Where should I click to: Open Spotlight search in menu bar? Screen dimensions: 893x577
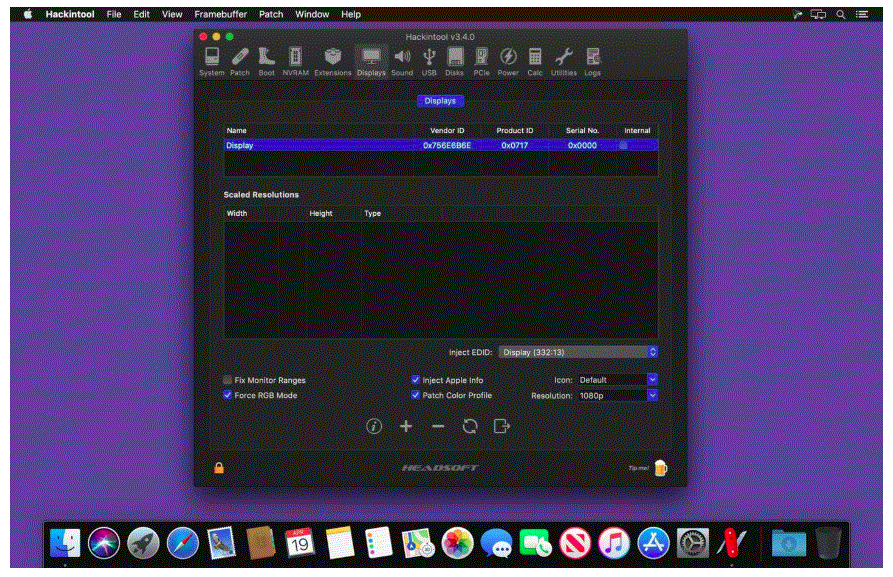click(x=841, y=14)
